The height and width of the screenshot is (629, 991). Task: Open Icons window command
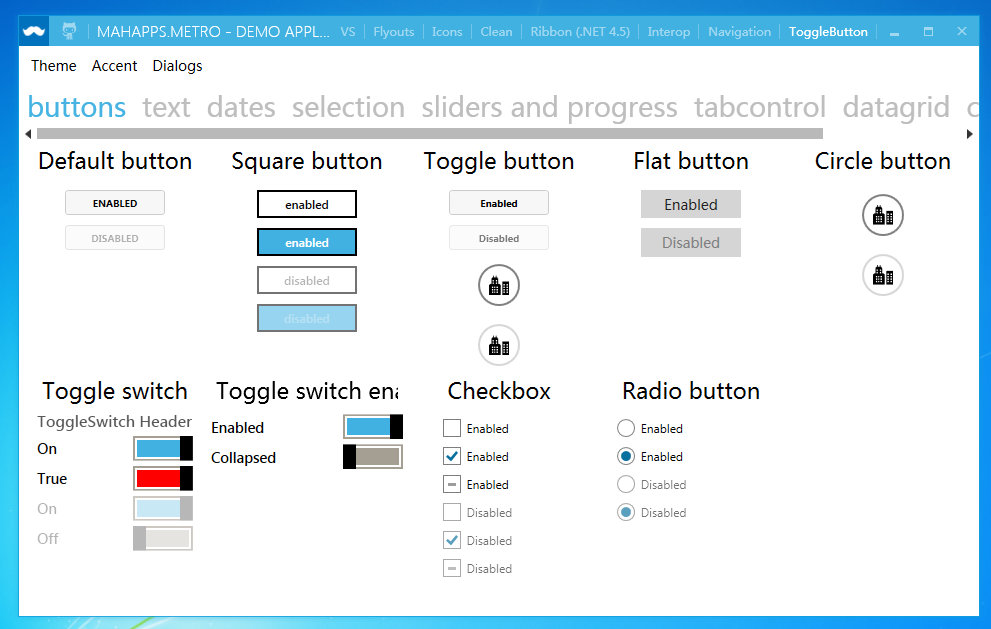[x=447, y=32]
